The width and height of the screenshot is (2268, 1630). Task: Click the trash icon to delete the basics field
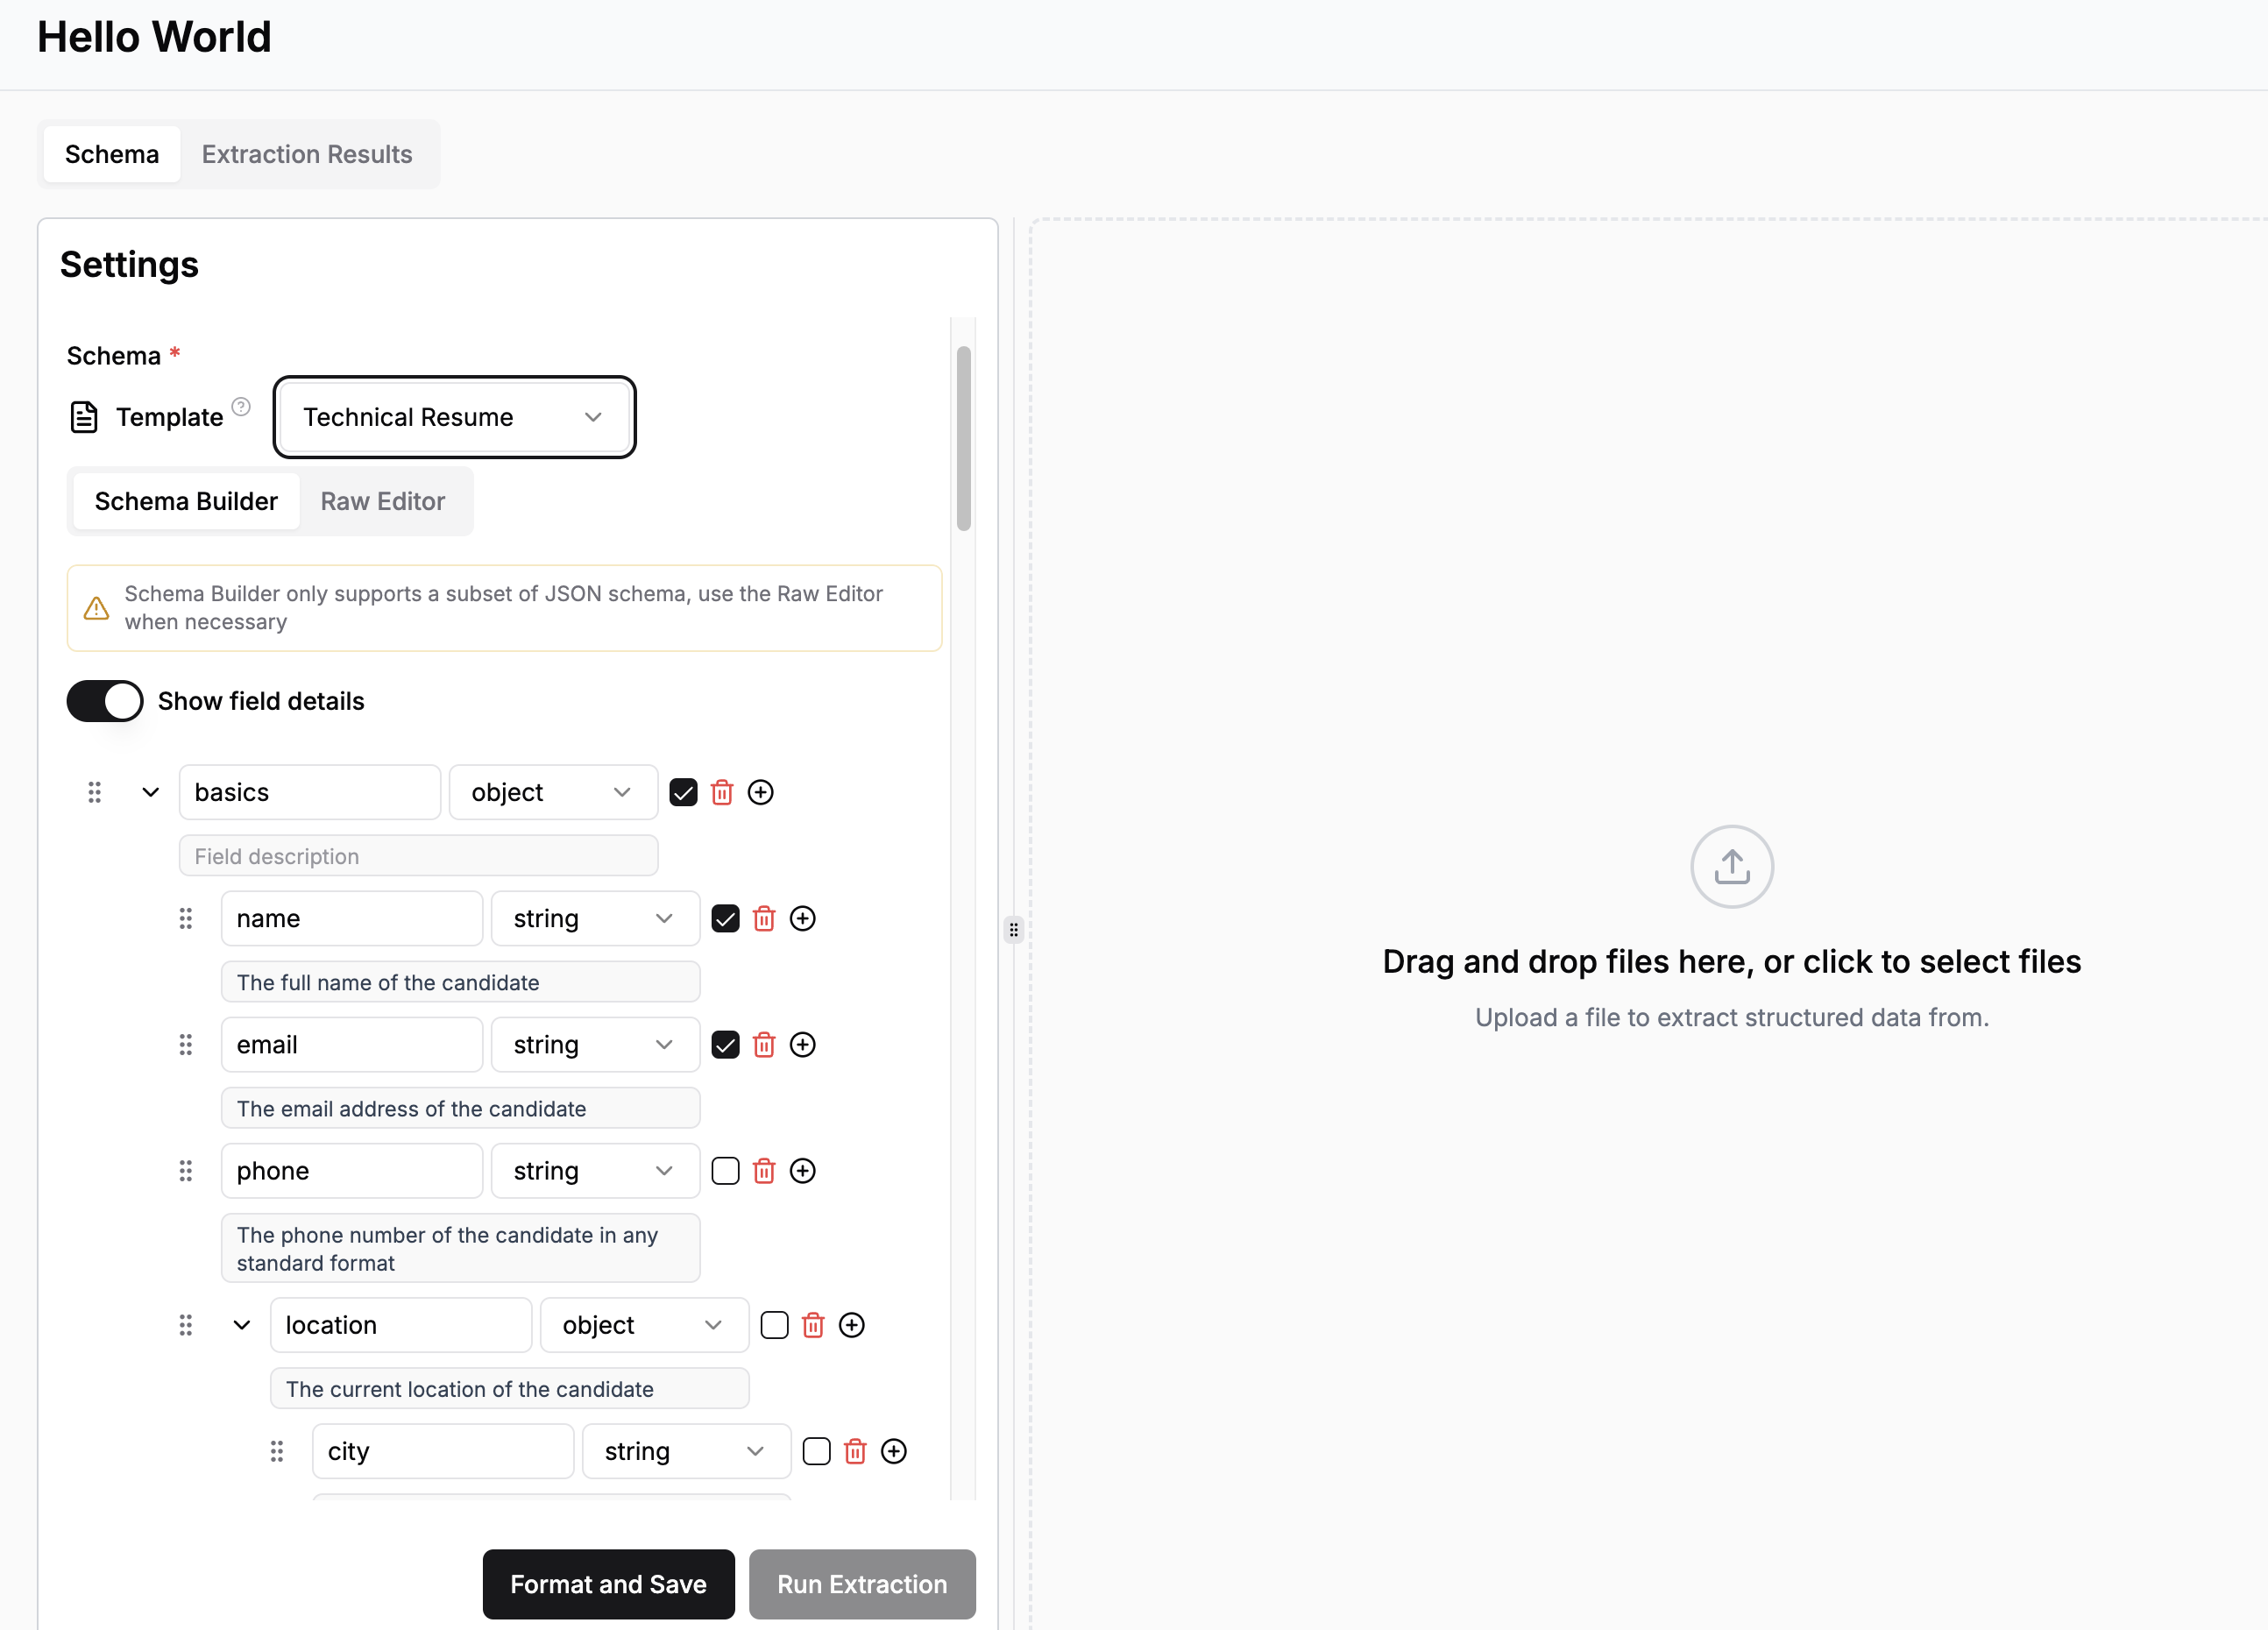click(x=722, y=792)
